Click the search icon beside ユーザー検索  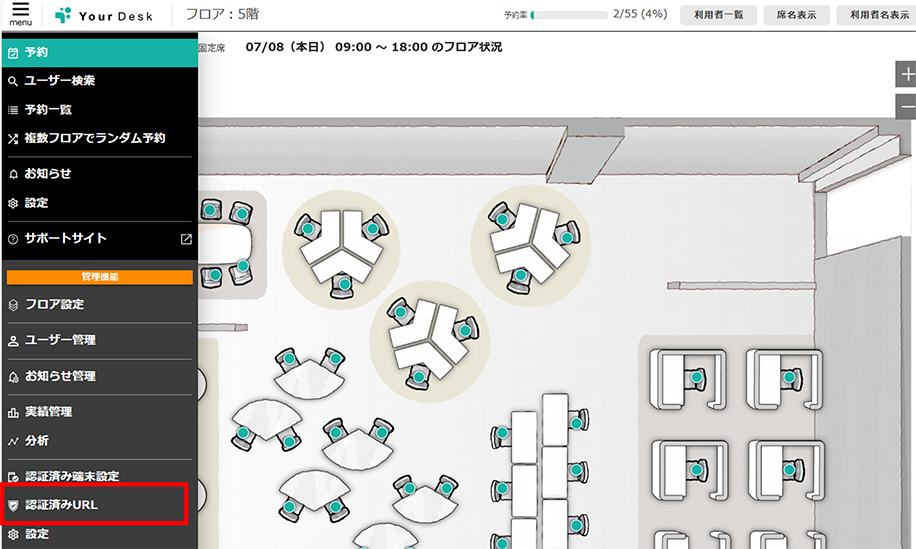(x=13, y=82)
